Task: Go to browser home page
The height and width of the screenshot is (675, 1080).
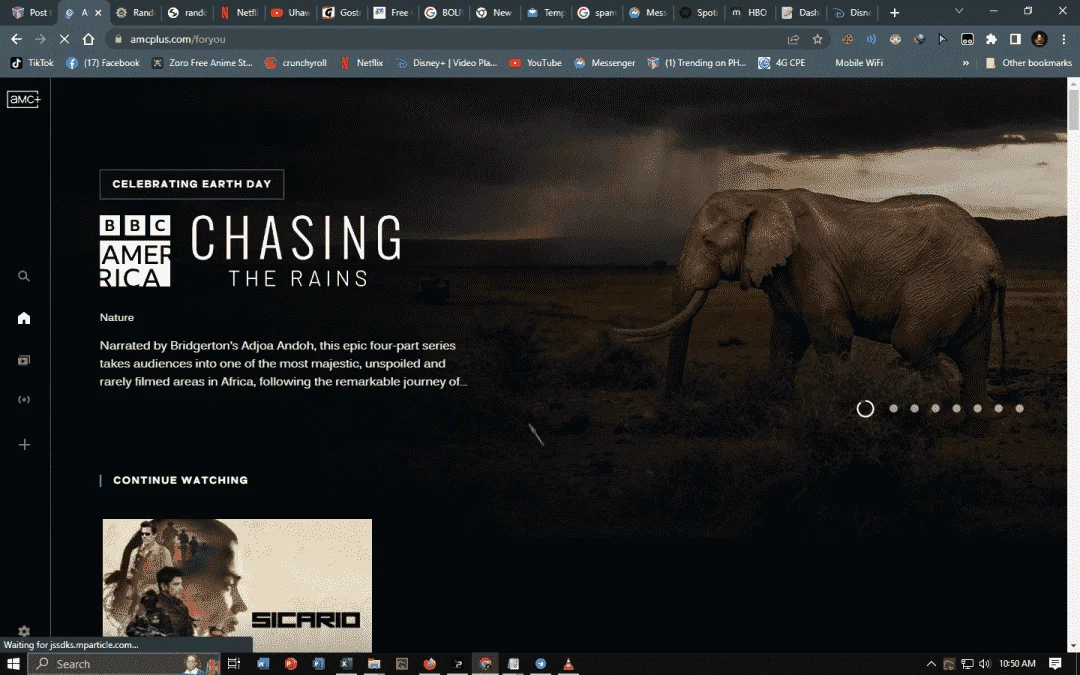Action: pyautogui.click(x=88, y=39)
